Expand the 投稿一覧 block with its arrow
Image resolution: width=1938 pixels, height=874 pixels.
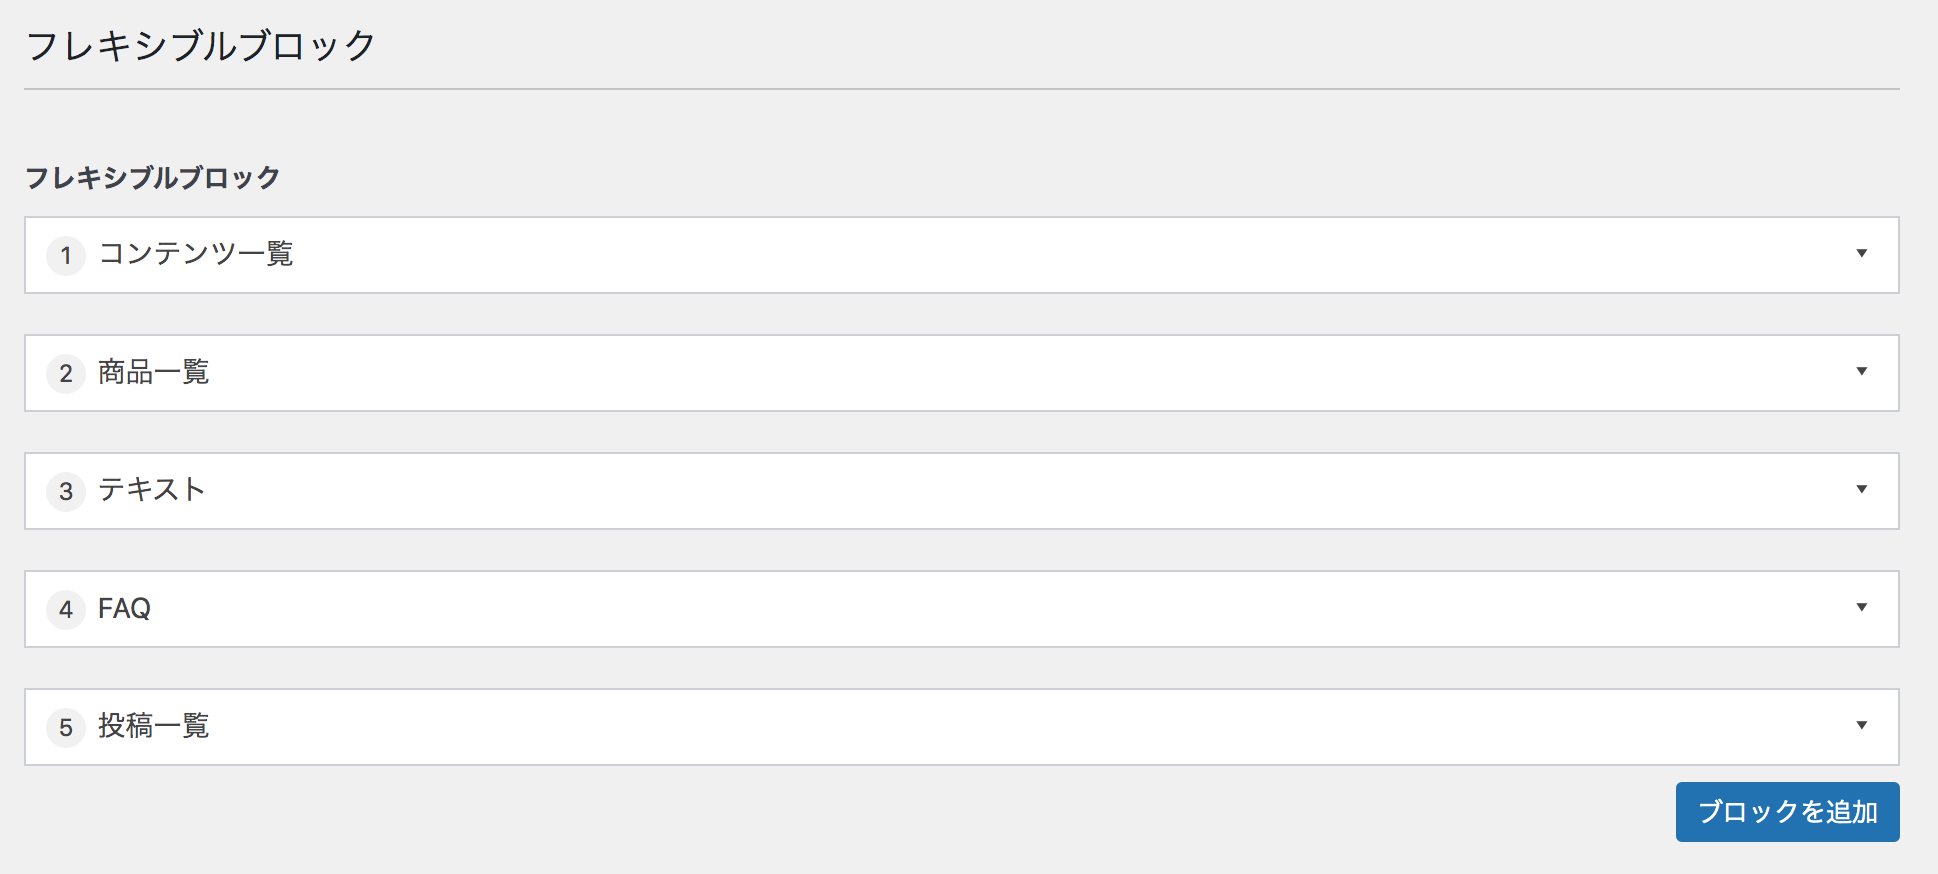1861,726
